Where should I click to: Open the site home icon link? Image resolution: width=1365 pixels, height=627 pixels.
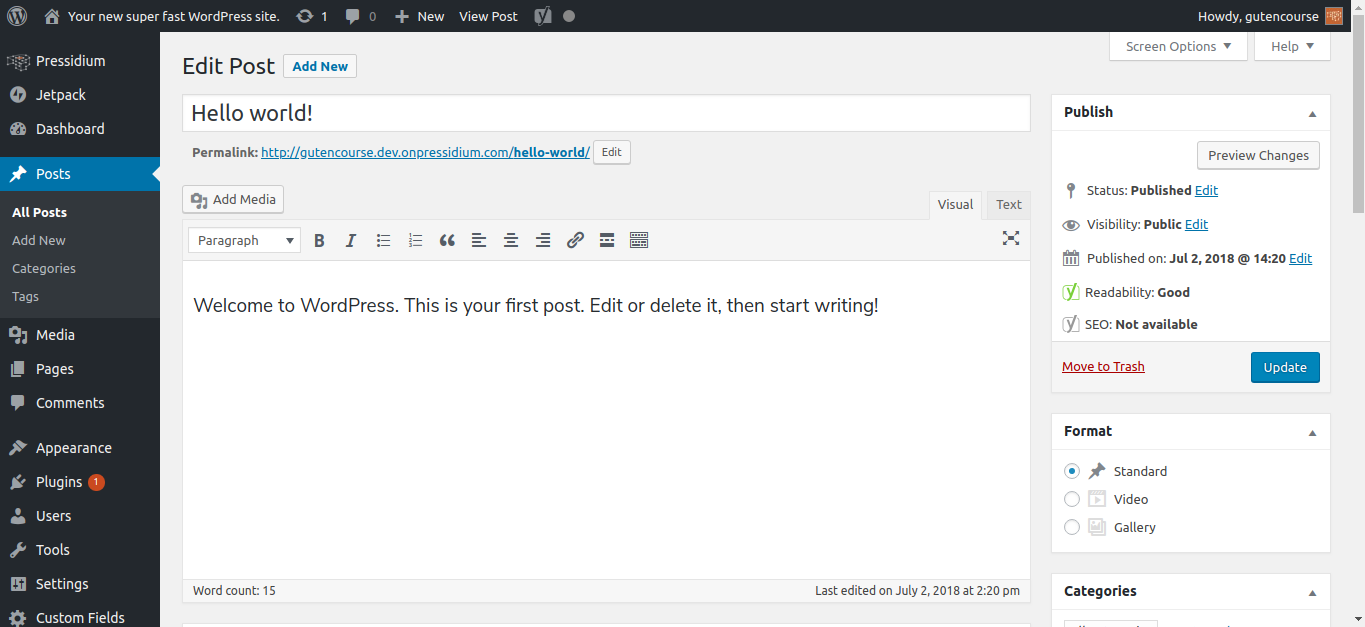52,16
